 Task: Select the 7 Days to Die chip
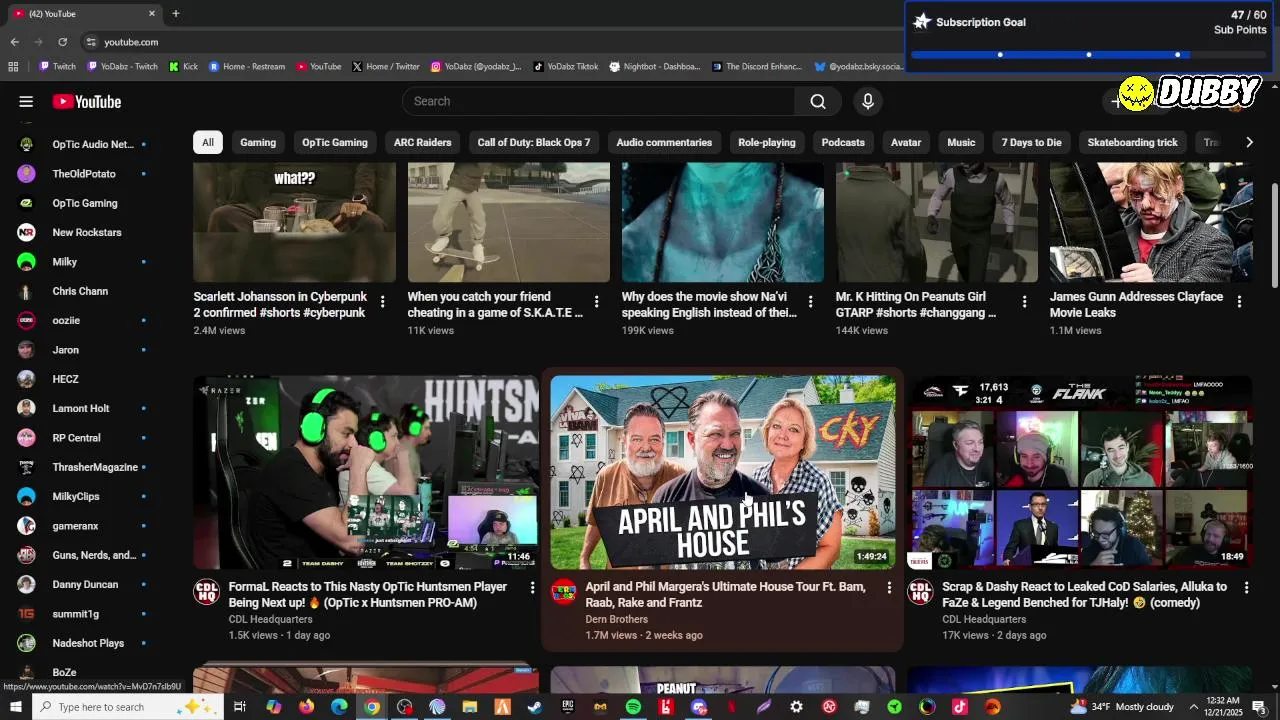pyautogui.click(x=1031, y=142)
